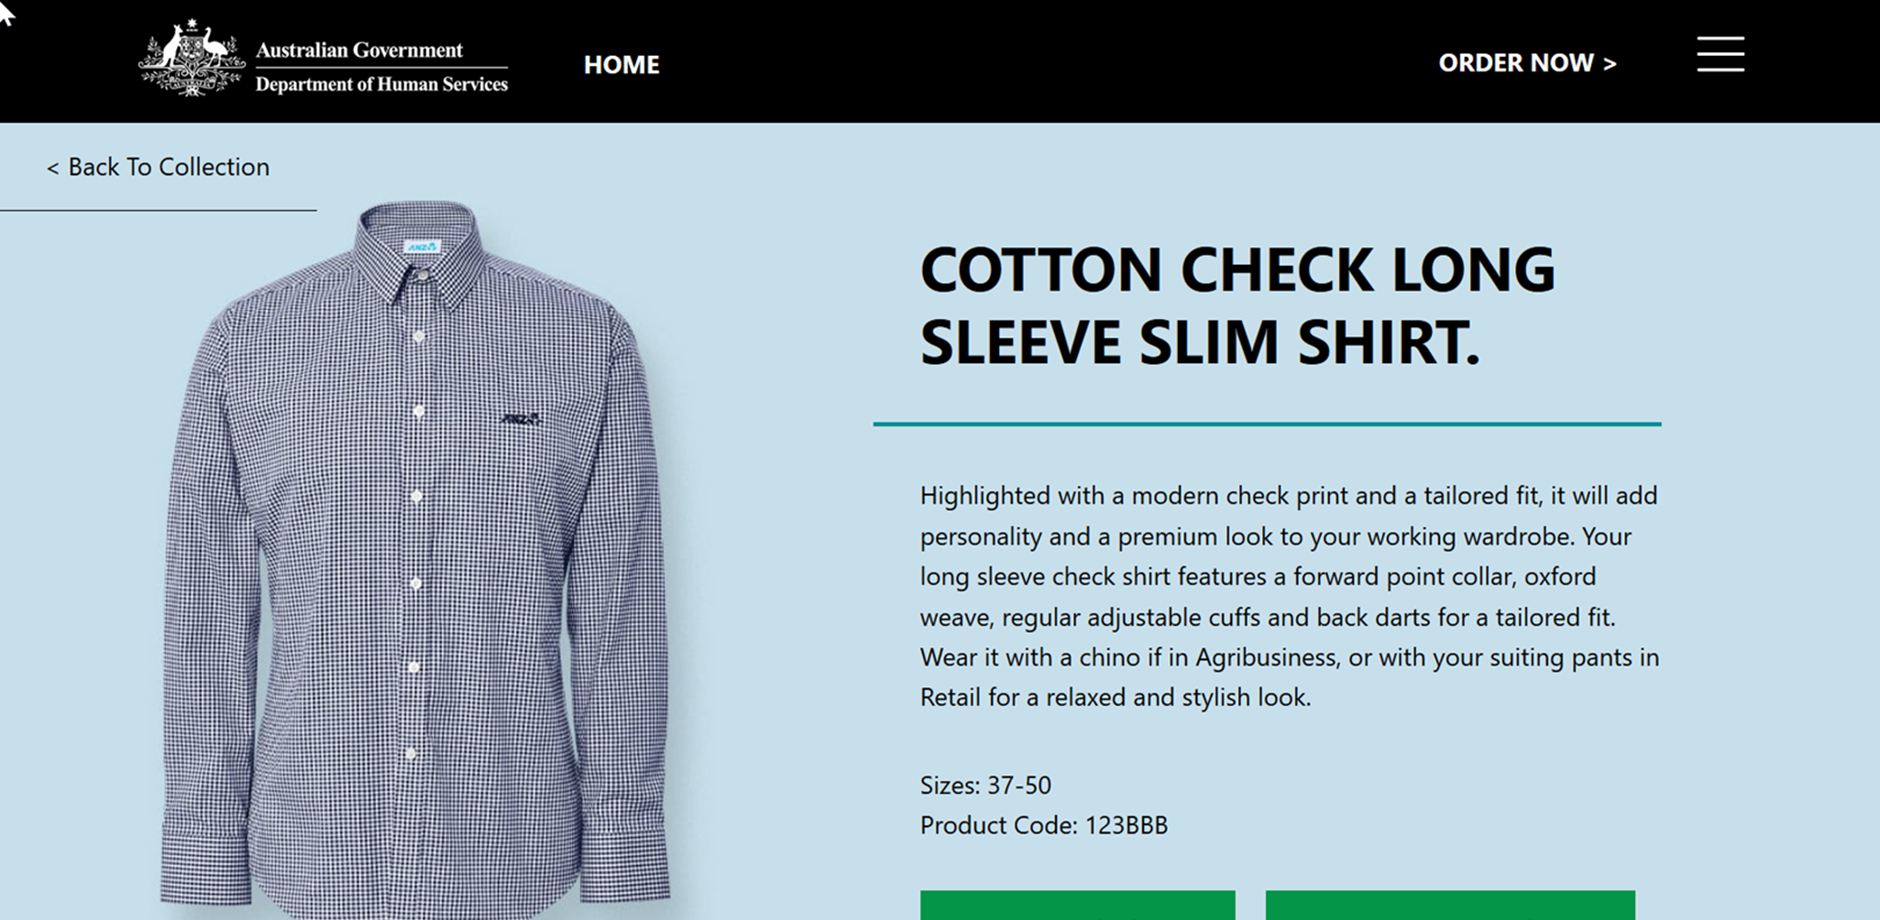Click the Product Code: 123BBB text
Image resolution: width=1880 pixels, height=920 pixels.
tap(1043, 825)
